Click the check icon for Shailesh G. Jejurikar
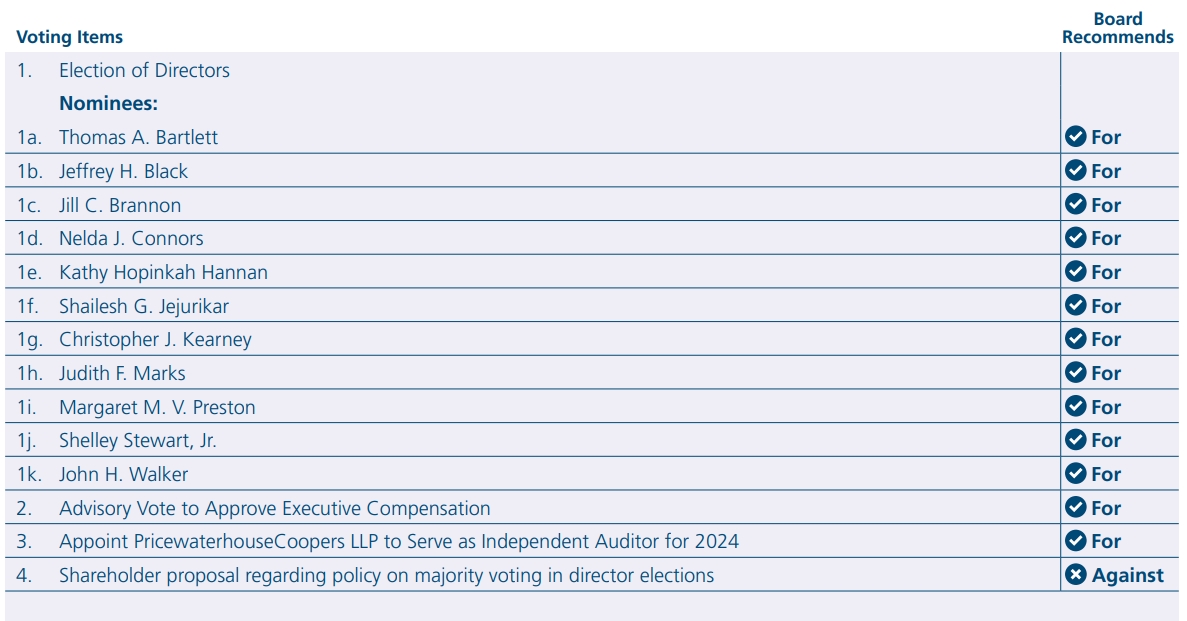The height and width of the screenshot is (621, 1187). tap(1076, 306)
